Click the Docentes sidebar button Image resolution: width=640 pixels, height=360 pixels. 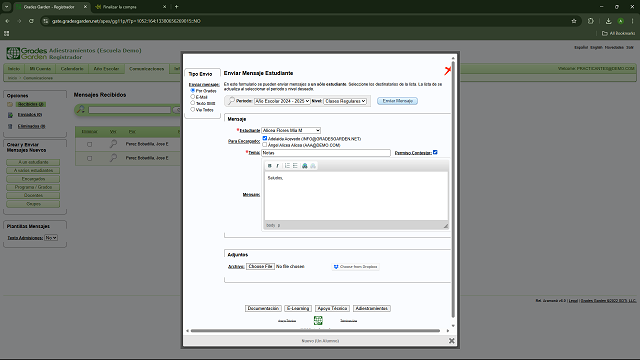[x=33, y=196]
